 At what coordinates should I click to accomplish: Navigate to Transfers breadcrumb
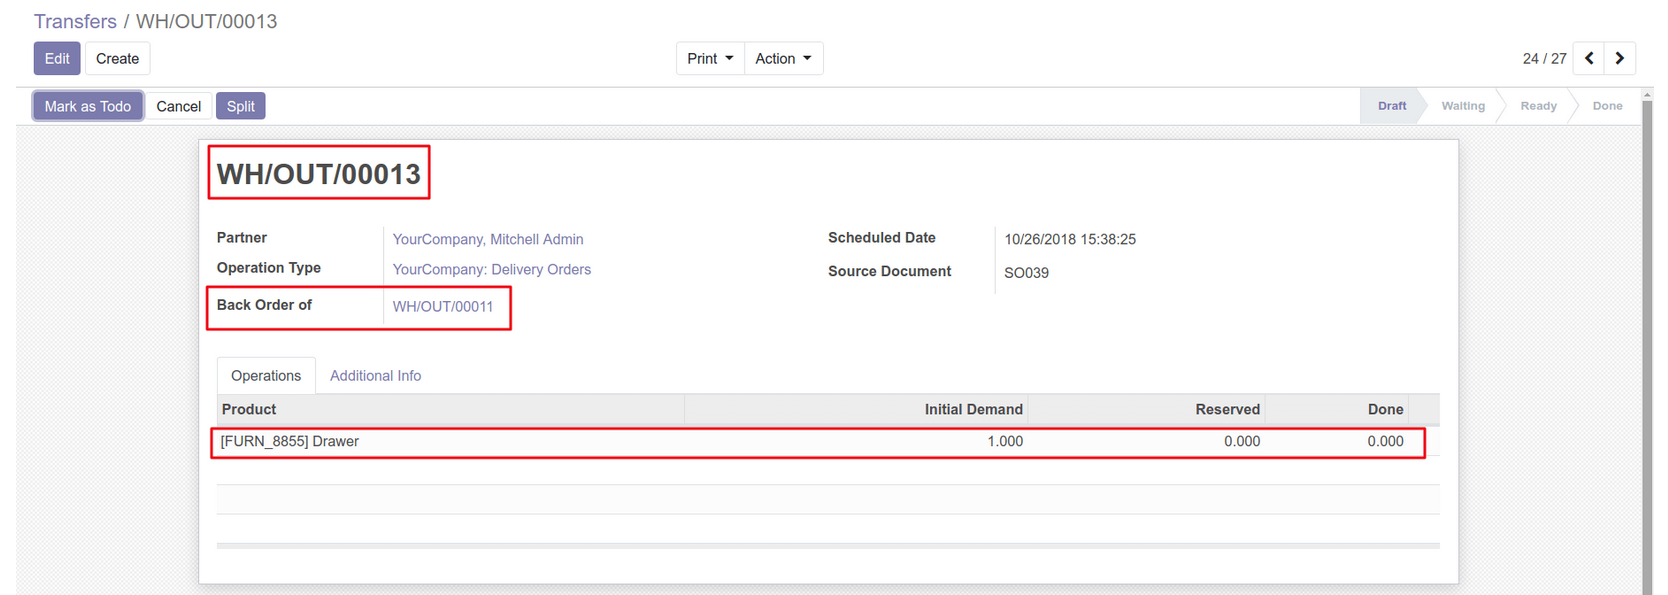pos(75,21)
